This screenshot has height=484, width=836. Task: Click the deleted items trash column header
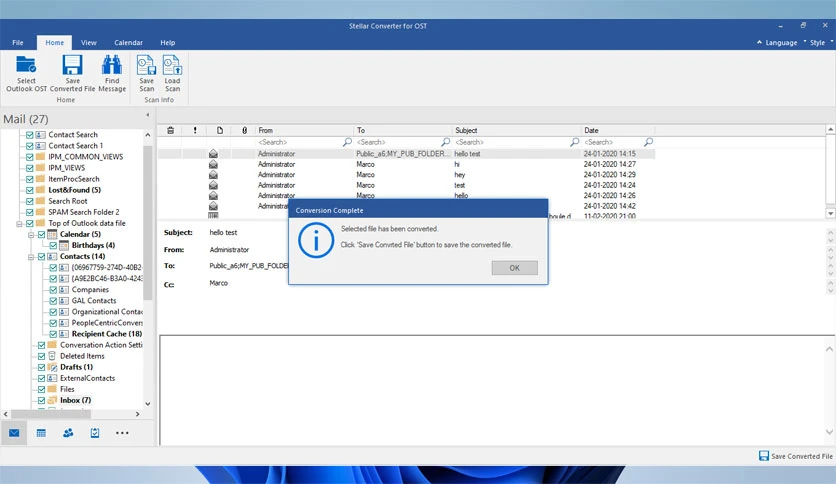tap(170, 130)
